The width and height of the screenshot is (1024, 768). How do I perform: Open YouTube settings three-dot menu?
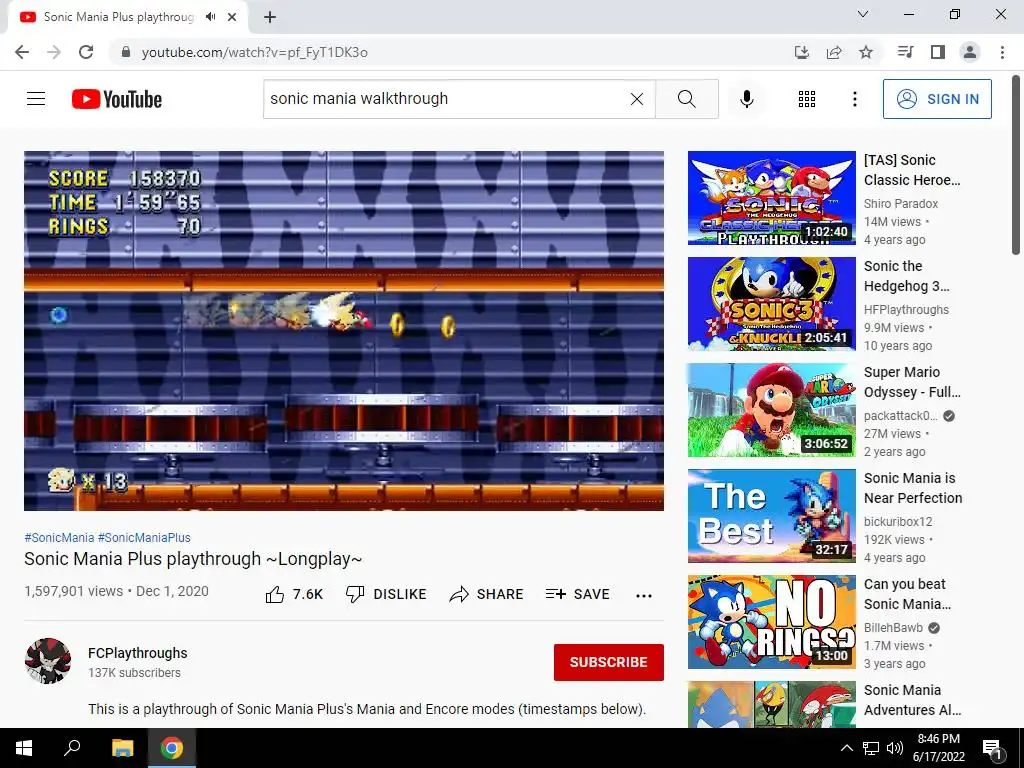tap(855, 99)
